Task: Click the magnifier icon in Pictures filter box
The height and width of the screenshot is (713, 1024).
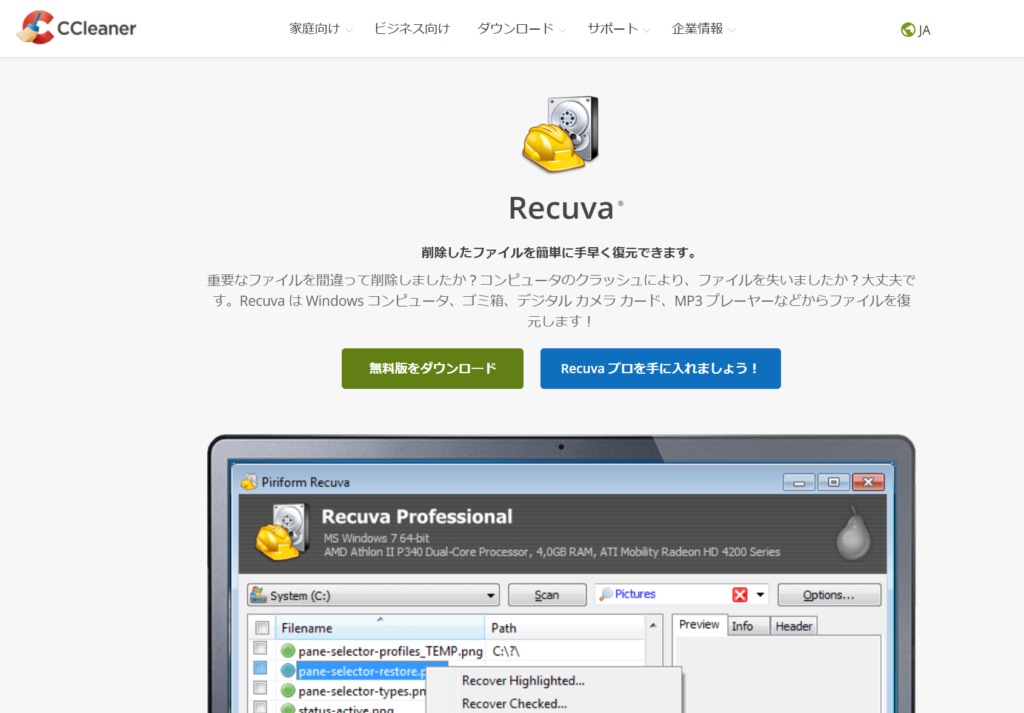Action: pyautogui.click(x=606, y=595)
